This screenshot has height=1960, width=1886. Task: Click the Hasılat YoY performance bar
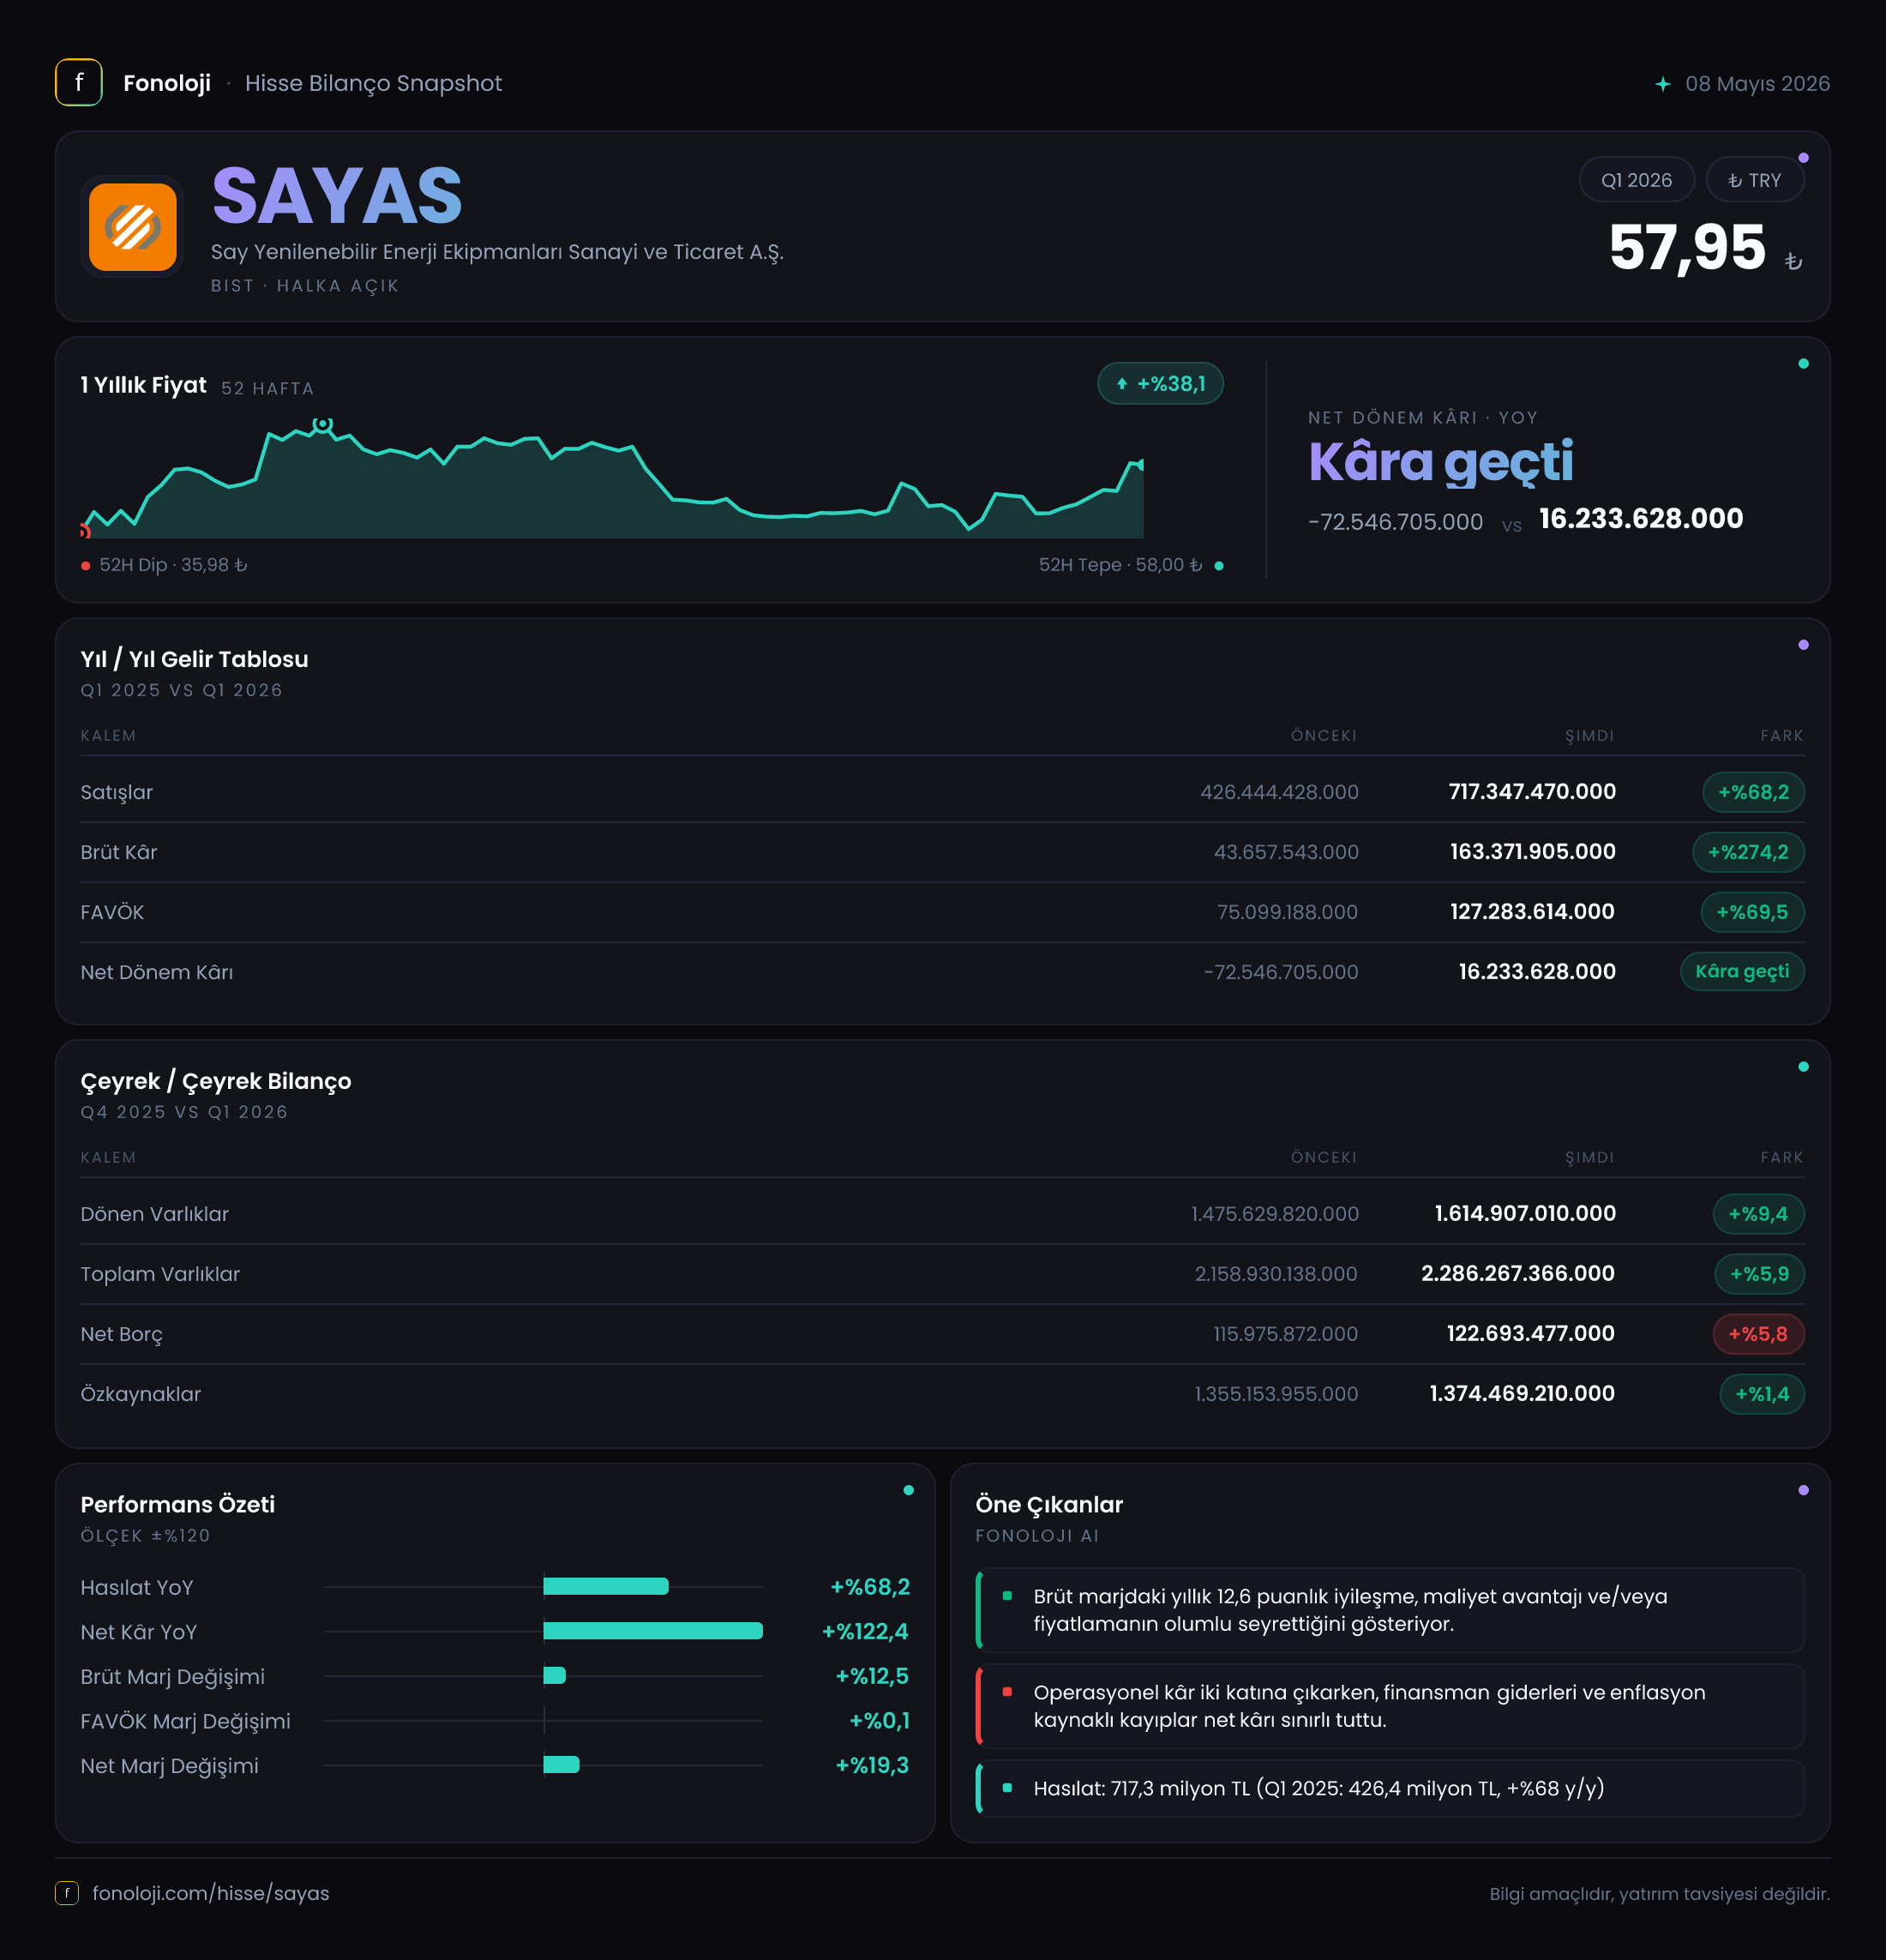coord(606,1586)
